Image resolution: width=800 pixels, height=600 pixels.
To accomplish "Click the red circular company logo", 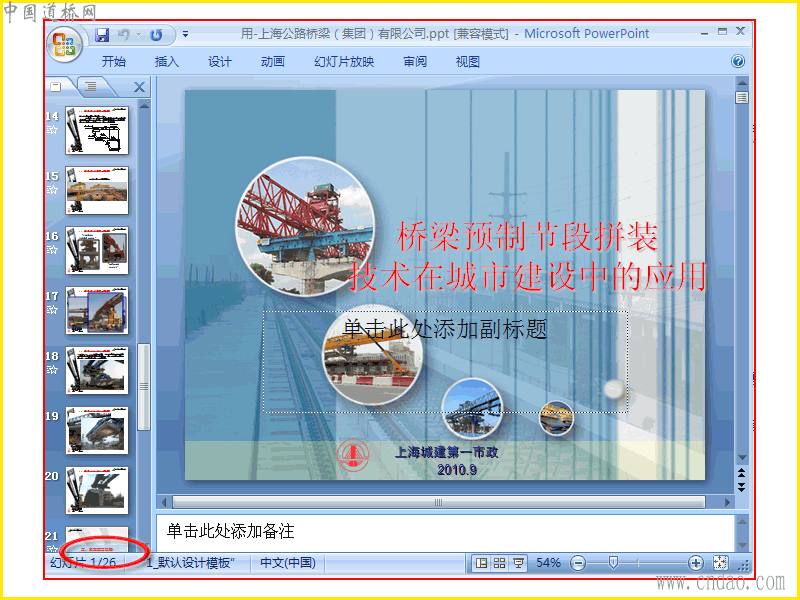I will [x=353, y=455].
